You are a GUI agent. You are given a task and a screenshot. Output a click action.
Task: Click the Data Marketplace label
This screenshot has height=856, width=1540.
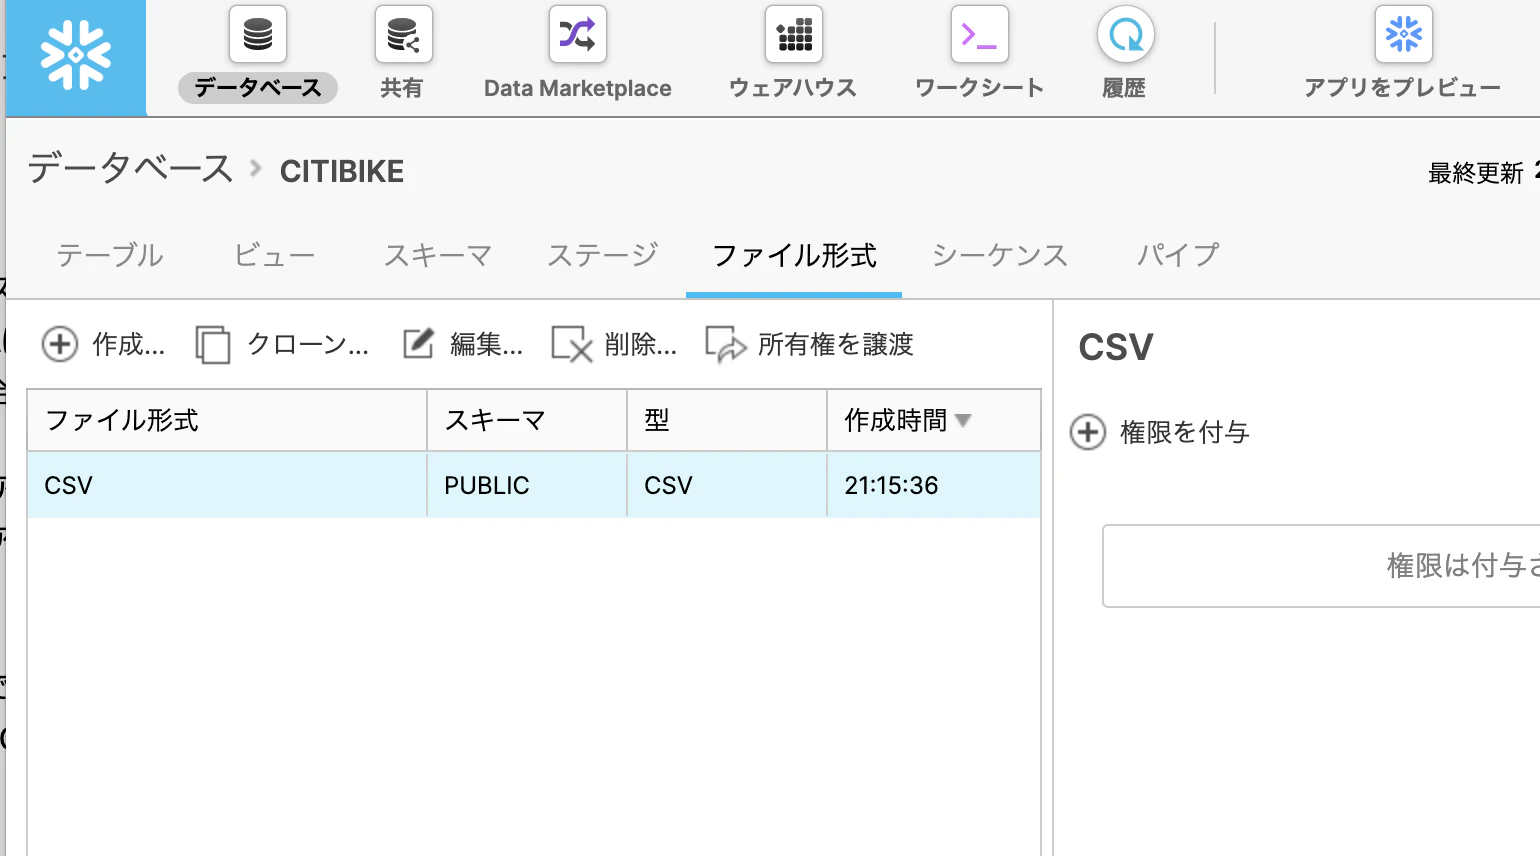[578, 88]
